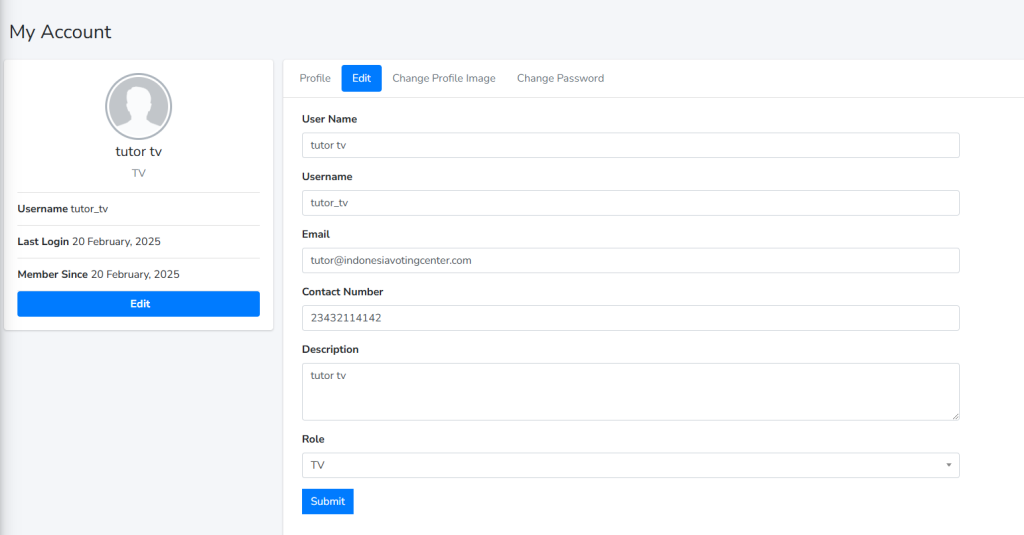The image size is (1024, 535).
Task: Click the Last Login date in sidebar
Action: (x=116, y=242)
